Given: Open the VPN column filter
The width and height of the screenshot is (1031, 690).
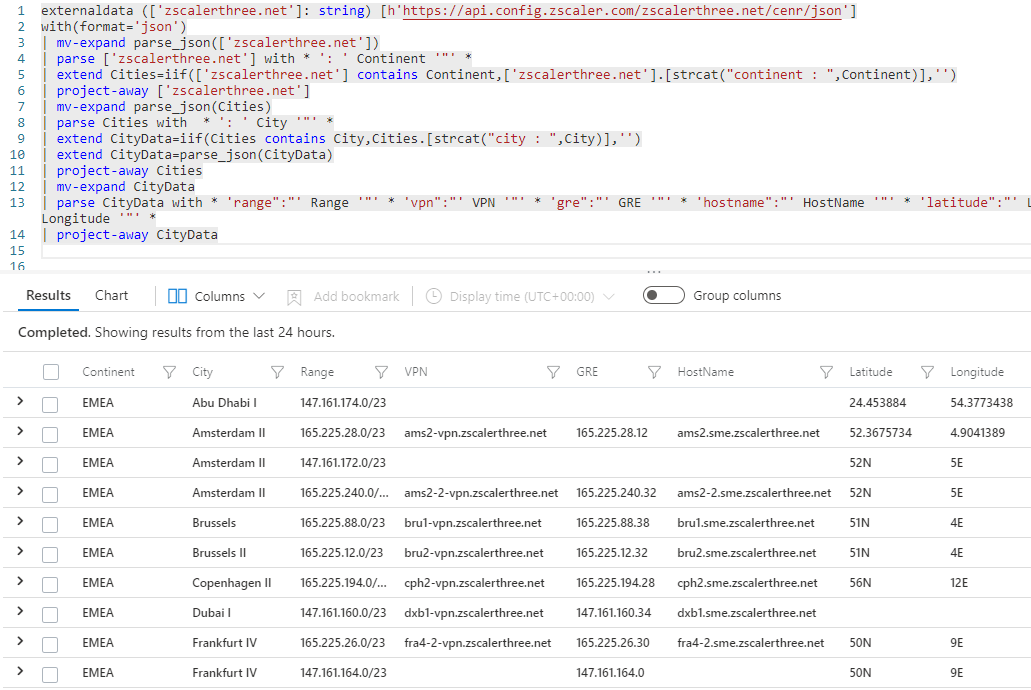Looking at the screenshot, I should pos(553,372).
